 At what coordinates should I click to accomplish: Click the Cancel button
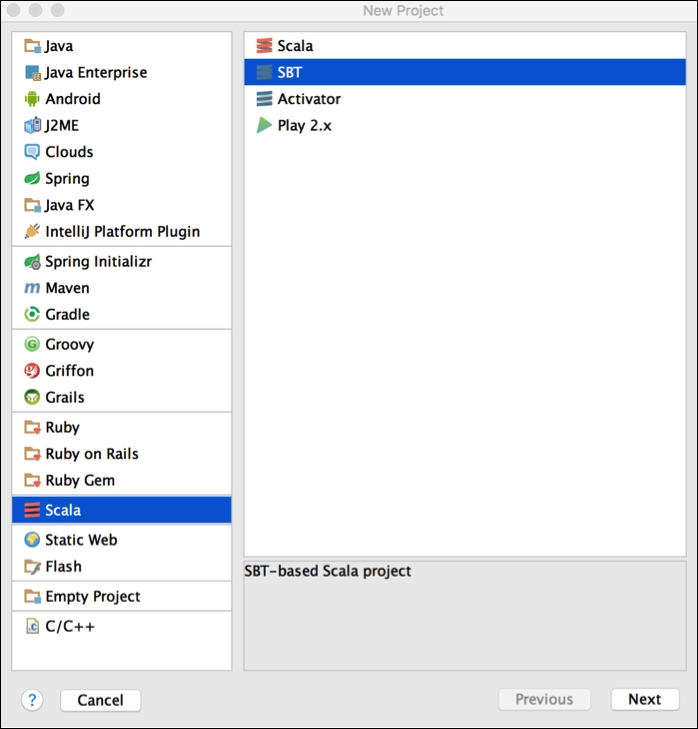100,700
